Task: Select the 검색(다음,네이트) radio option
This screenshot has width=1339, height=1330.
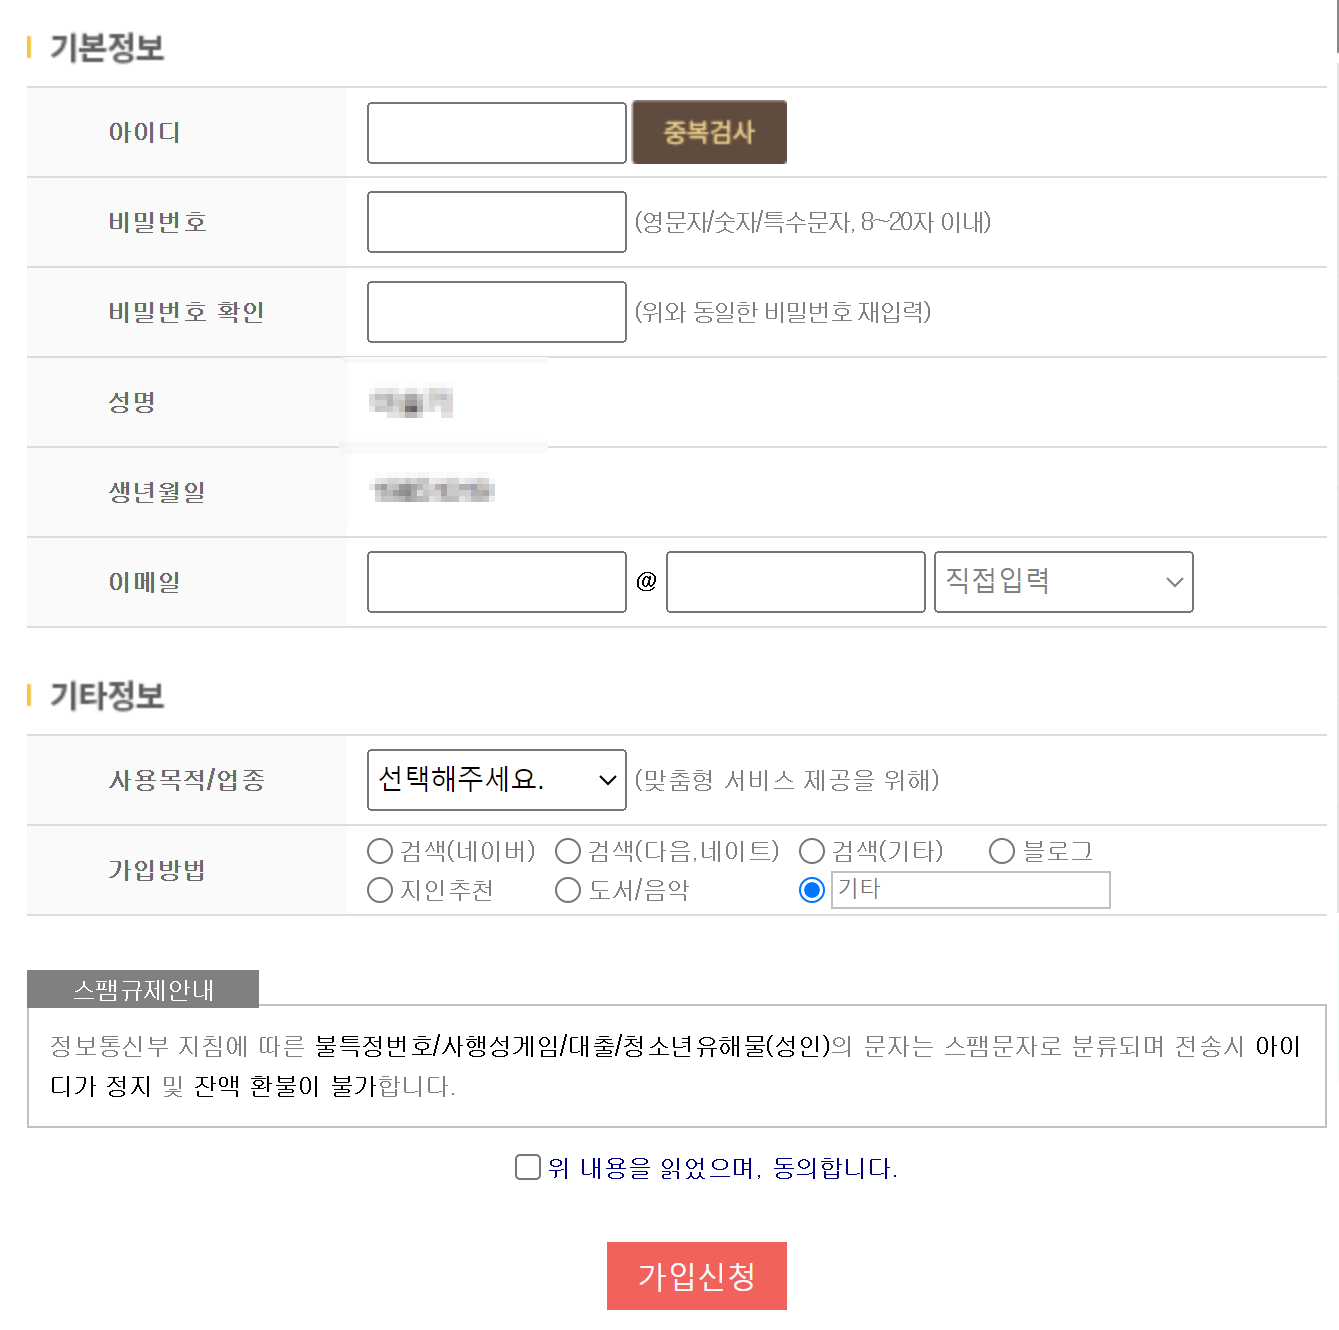Action: pyautogui.click(x=568, y=851)
